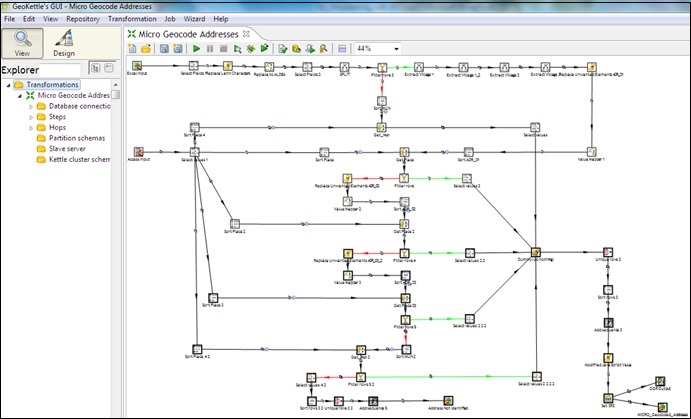Select the Access Input step node
The image size is (691, 419).
point(138,152)
